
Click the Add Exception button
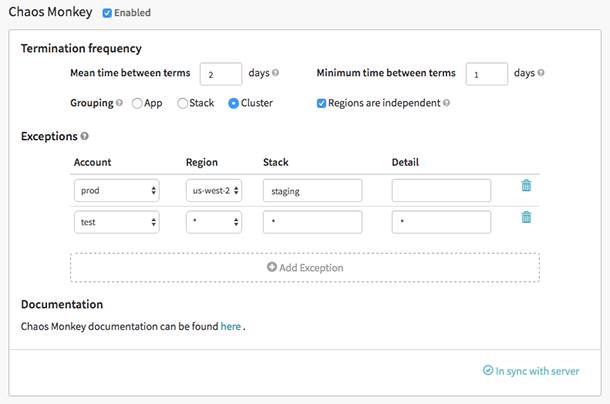tap(304, 267)
